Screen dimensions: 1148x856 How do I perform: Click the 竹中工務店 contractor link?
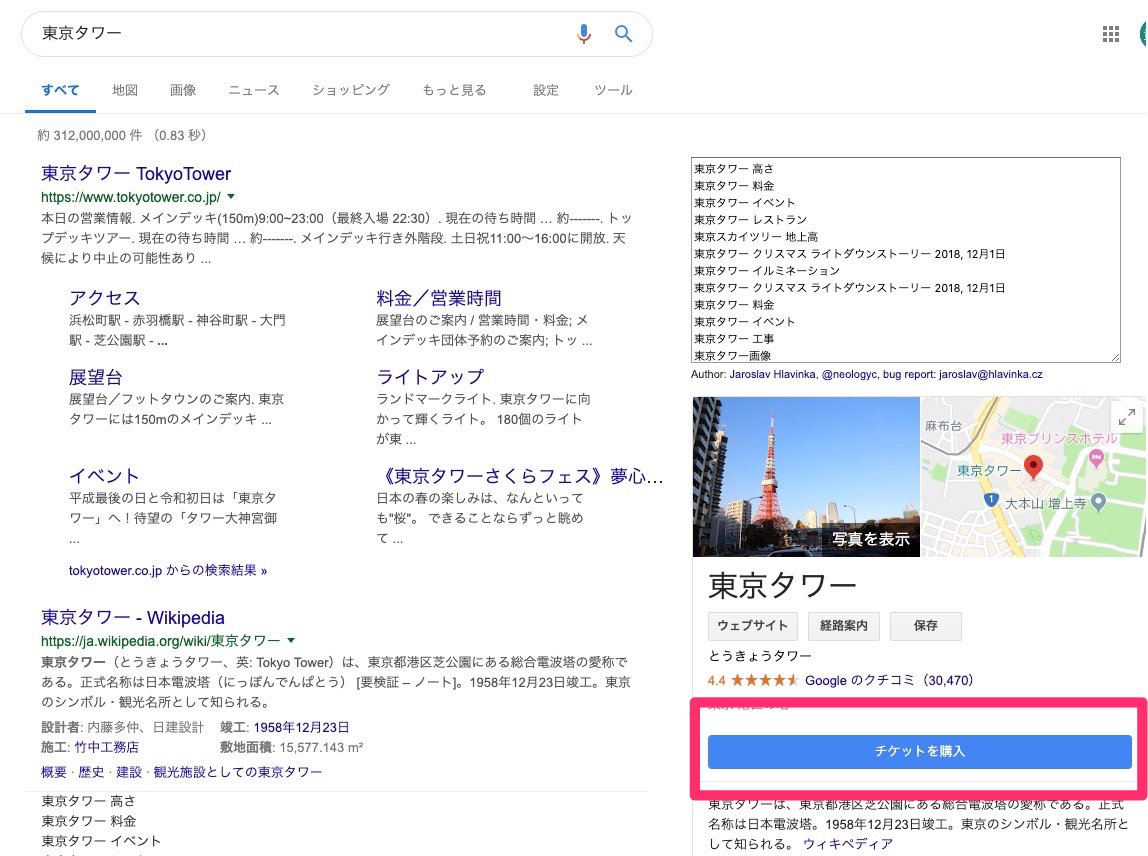(106, 747)
